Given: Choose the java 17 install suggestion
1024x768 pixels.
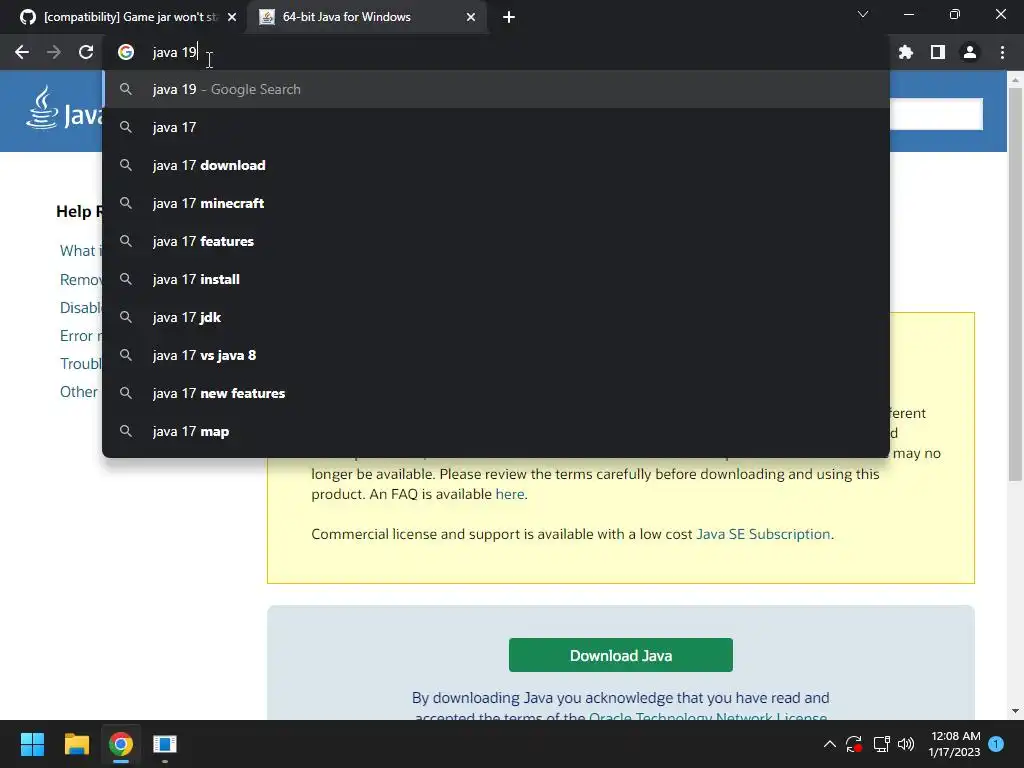Looking at the screenshot, I should (496, 279).
